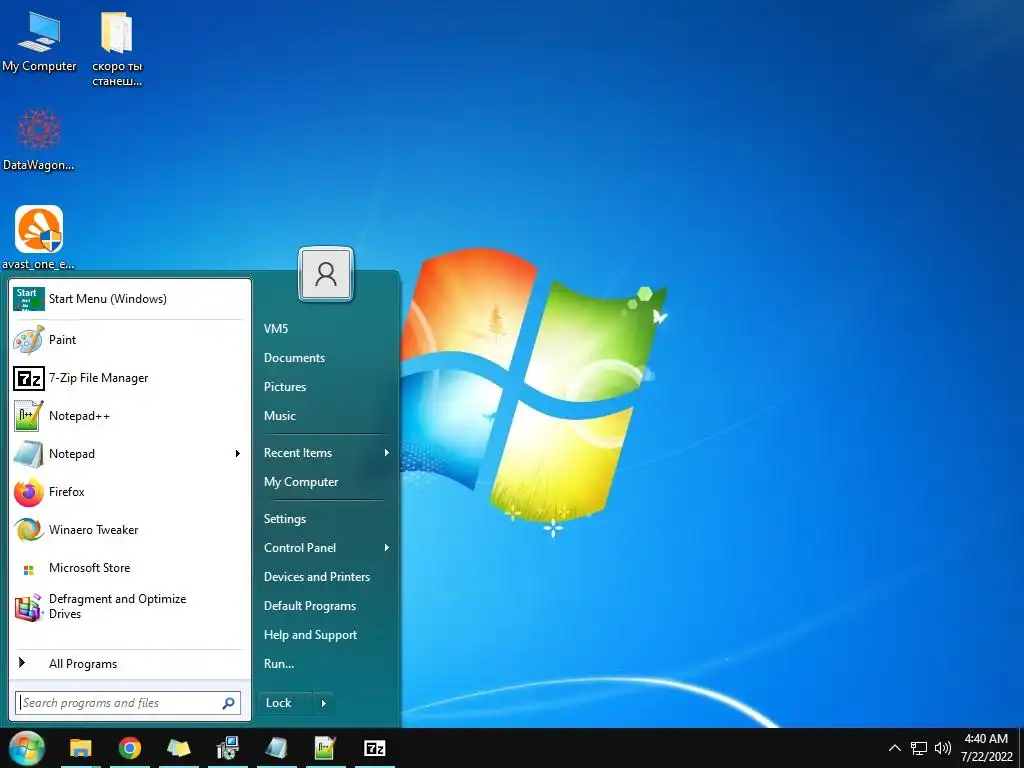1024x768 pixels.
Task: Click the user account picture
Action: 326,274
